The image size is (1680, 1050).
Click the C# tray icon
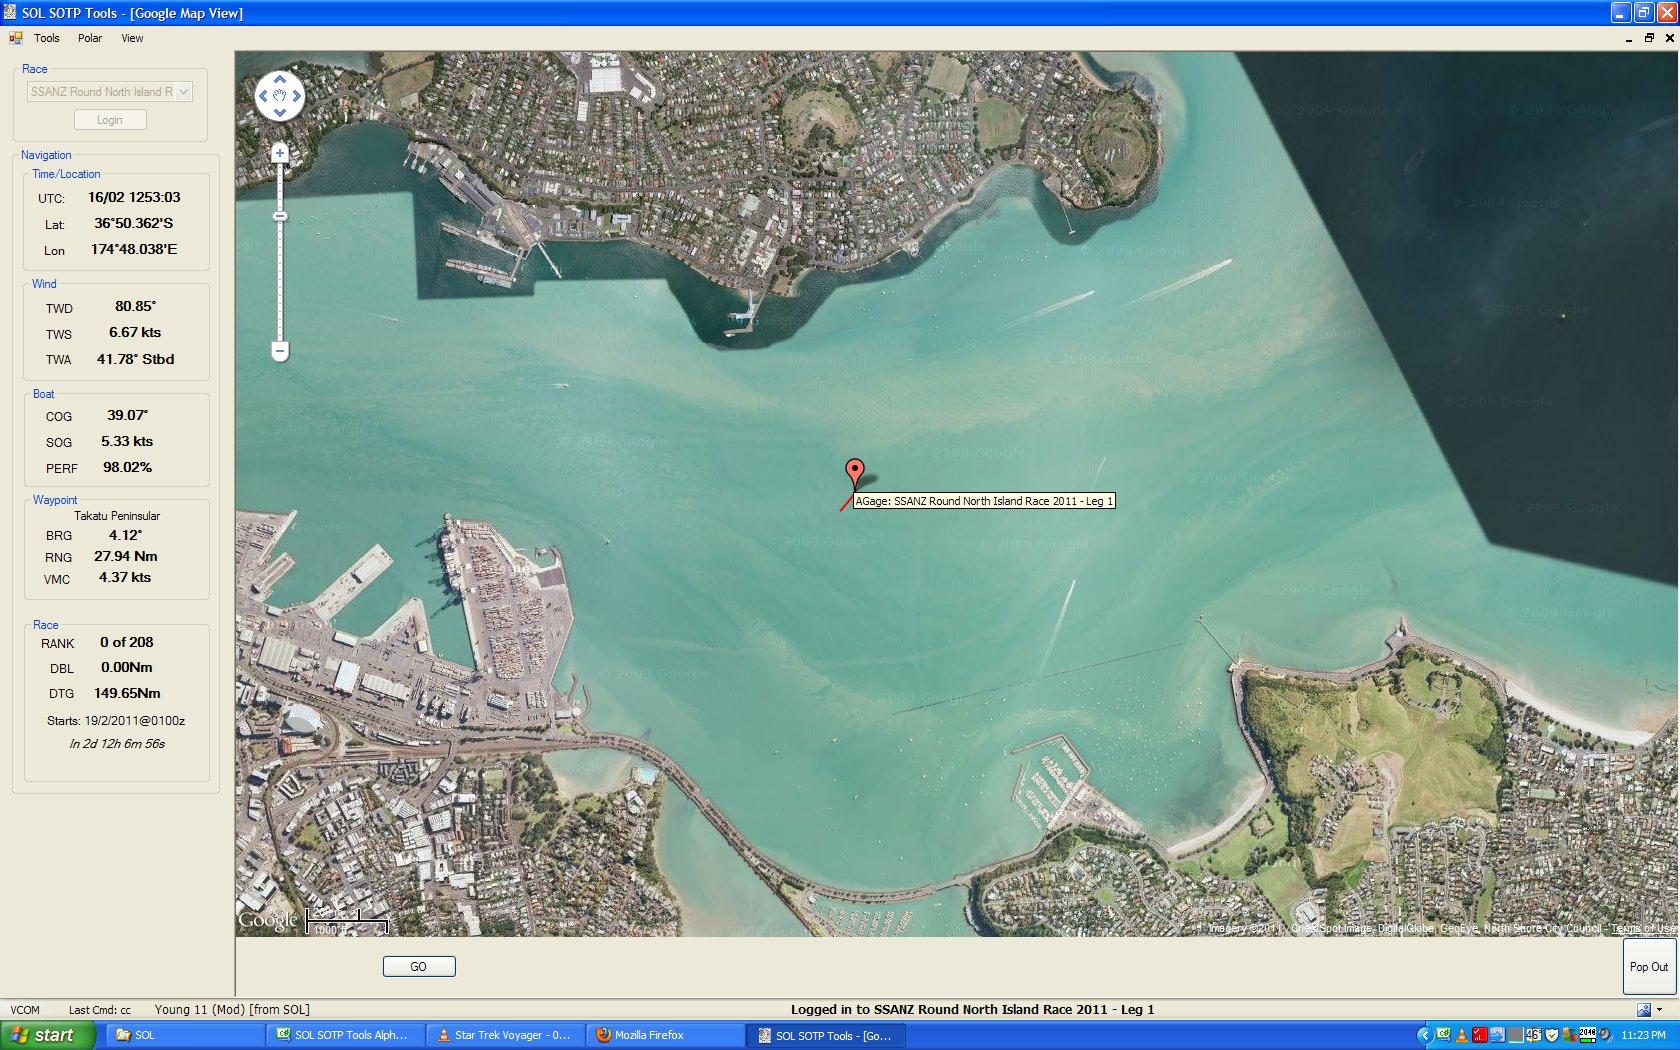click(1443, 1035)
